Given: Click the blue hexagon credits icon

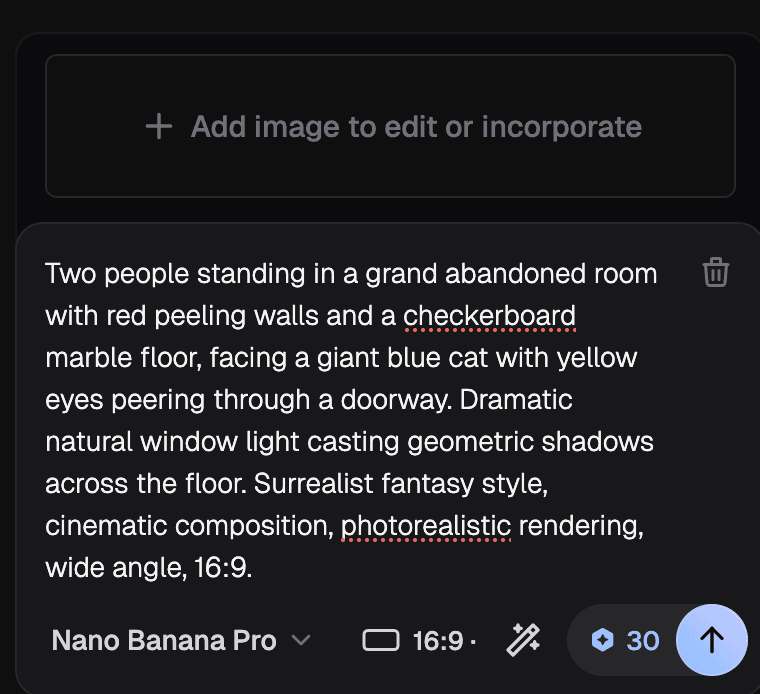Looking at the screenshot, I should coord(602,640).
